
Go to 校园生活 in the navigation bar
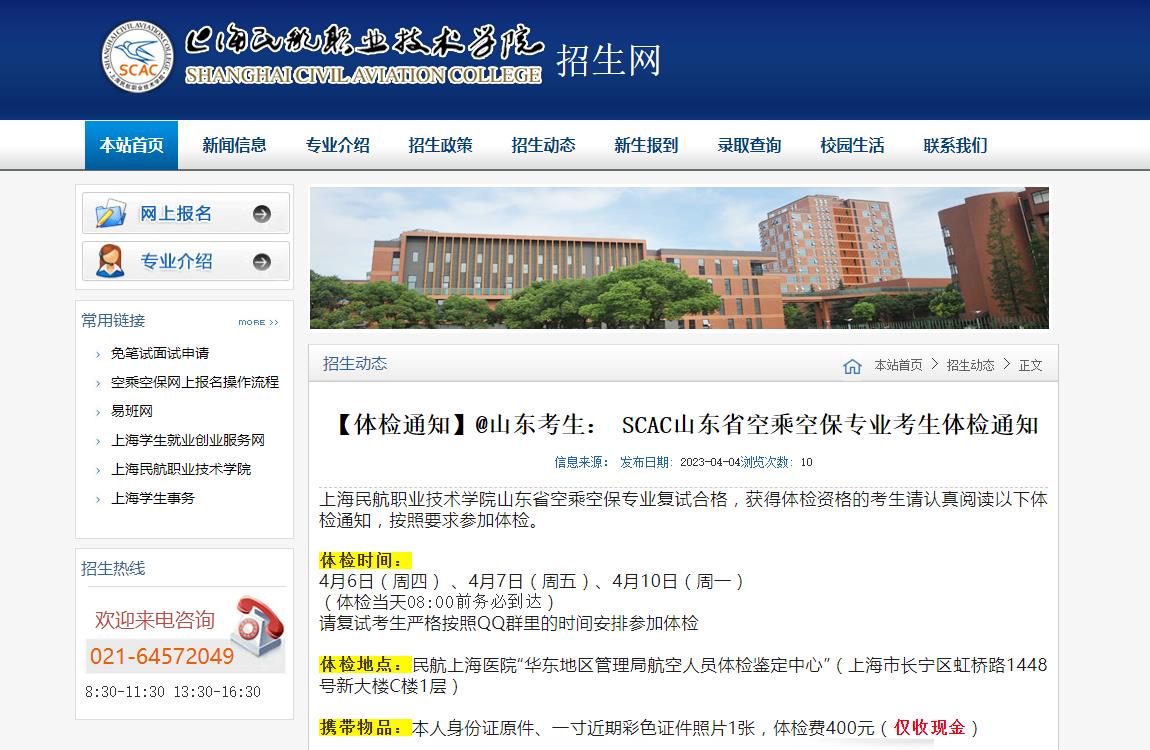(x=852, y=145)
